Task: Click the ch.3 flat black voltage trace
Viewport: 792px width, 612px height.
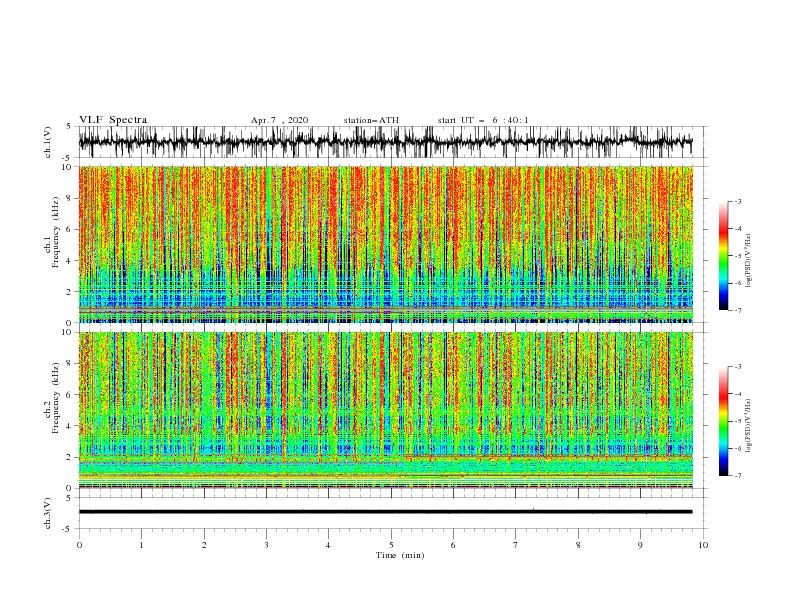Action: coord(386,512)
